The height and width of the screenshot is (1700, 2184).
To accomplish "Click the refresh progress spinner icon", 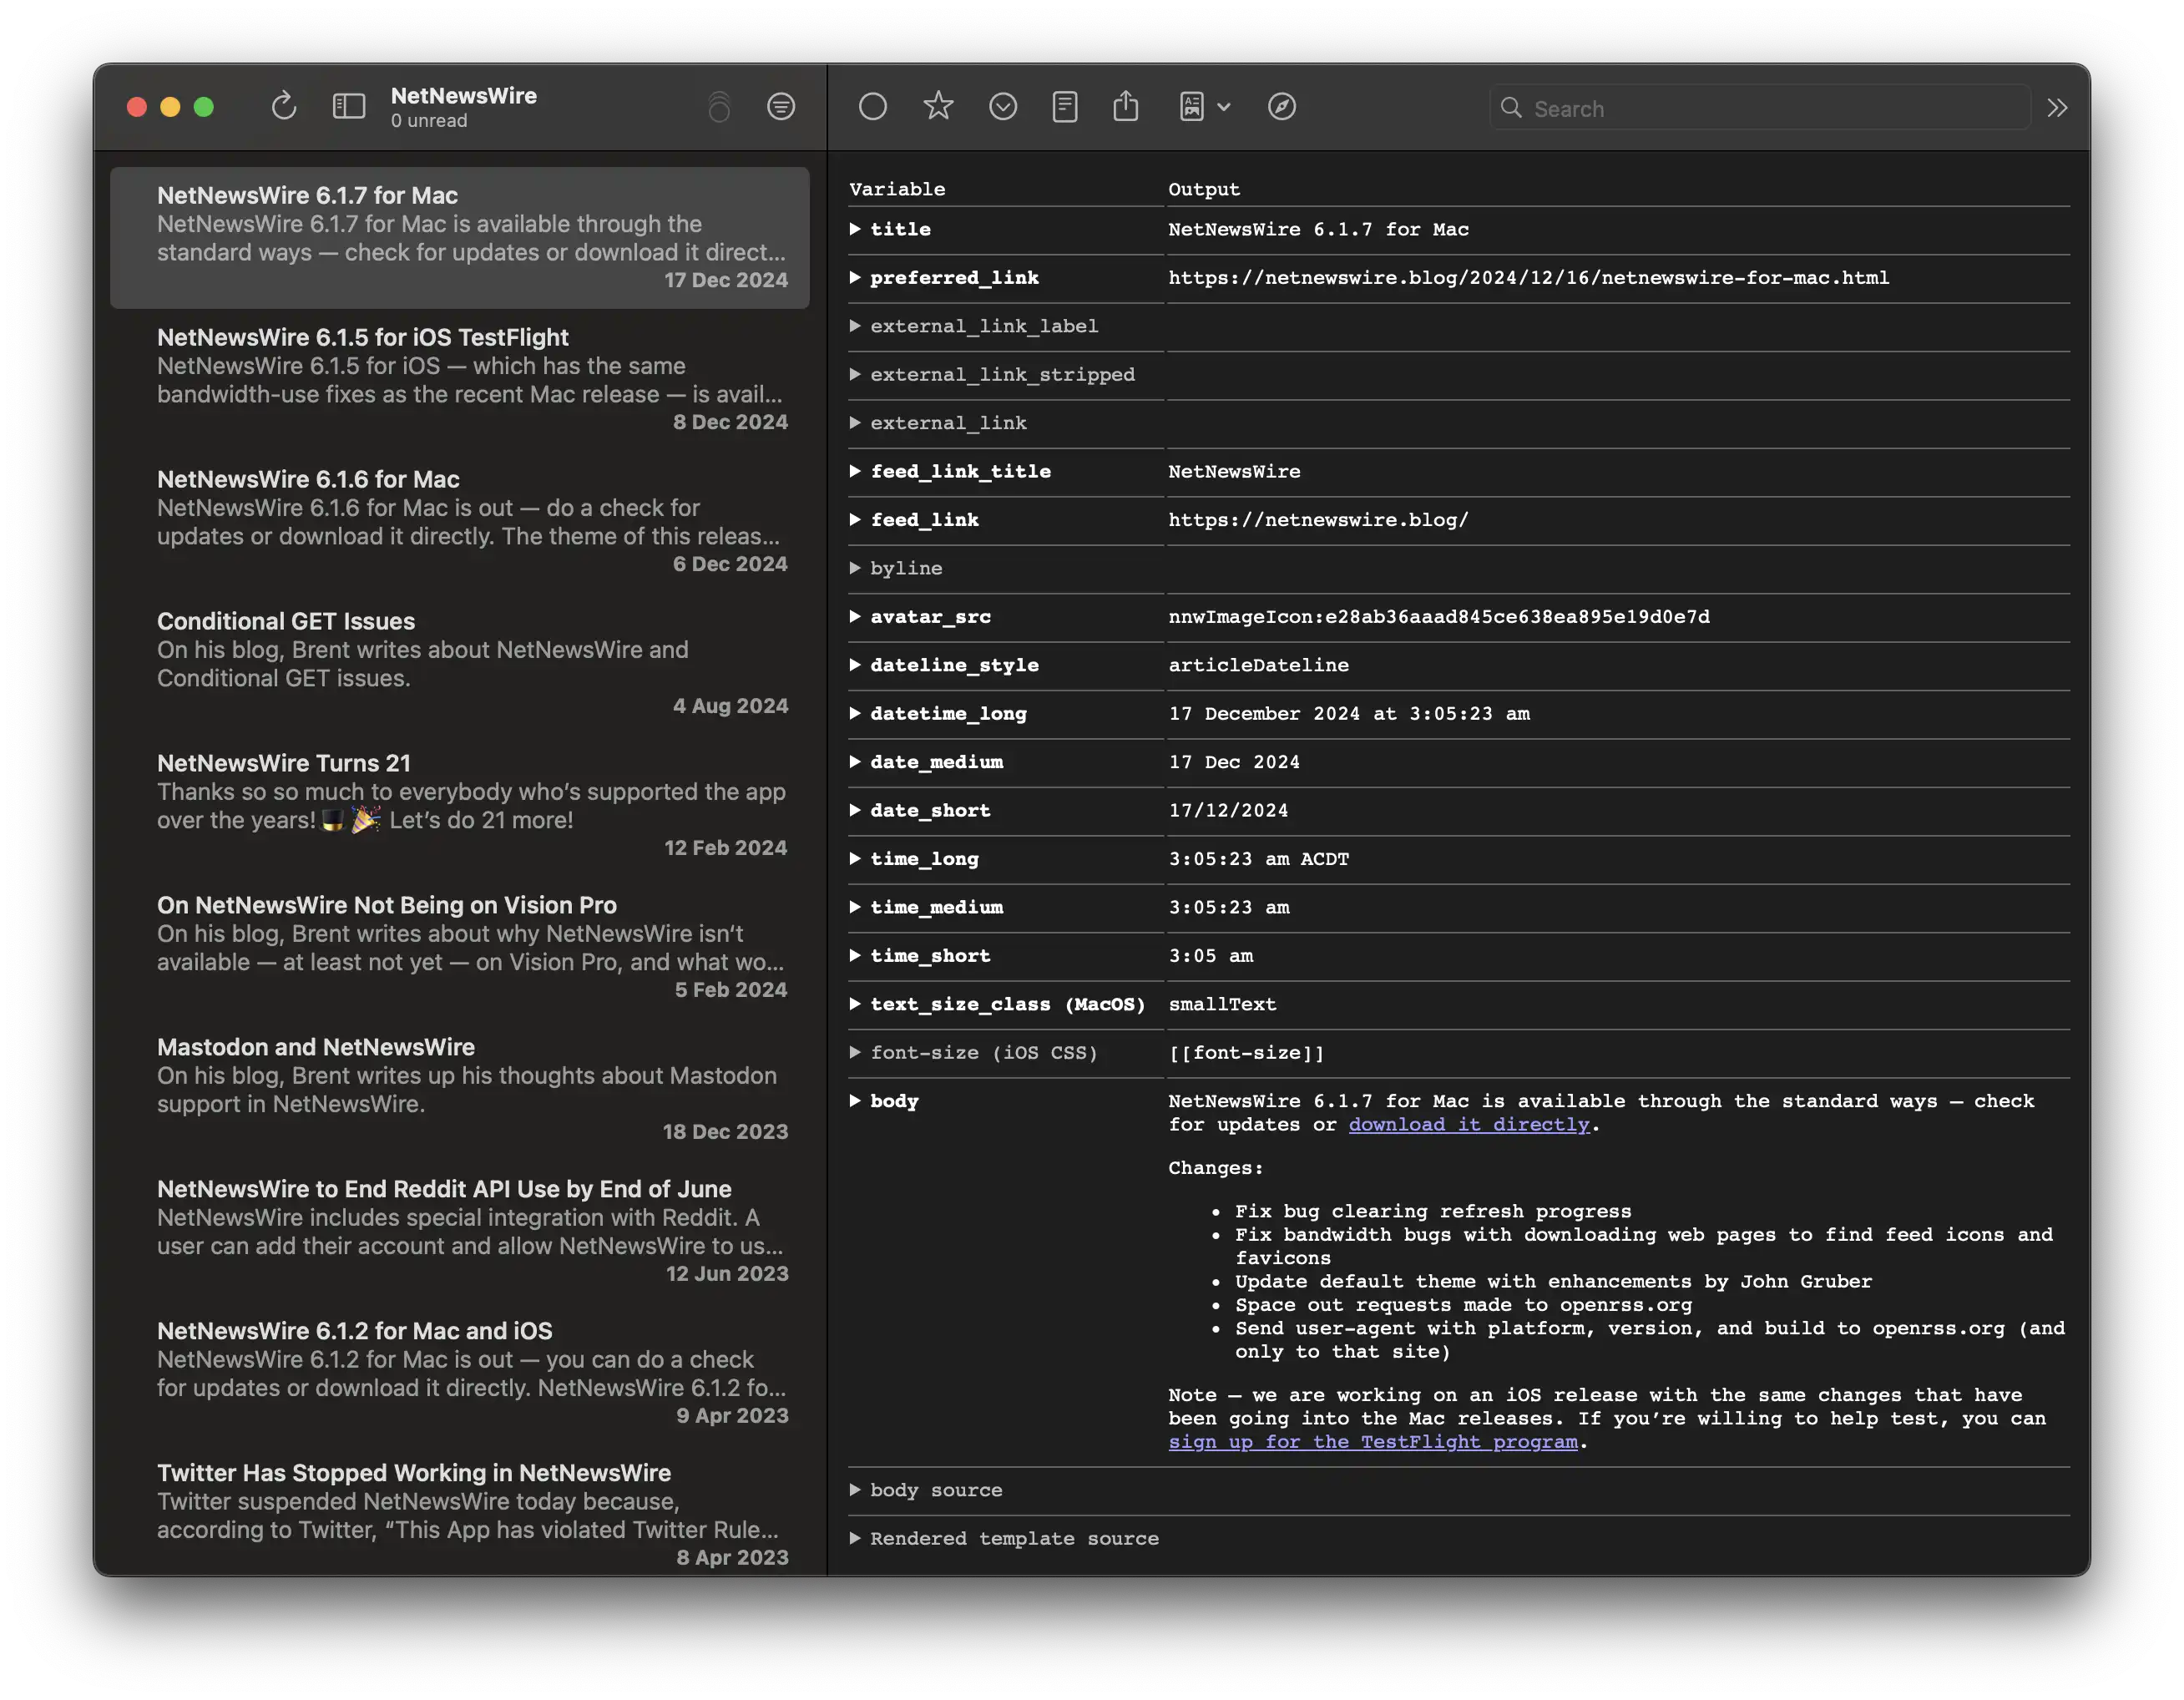I will (719, 106).
